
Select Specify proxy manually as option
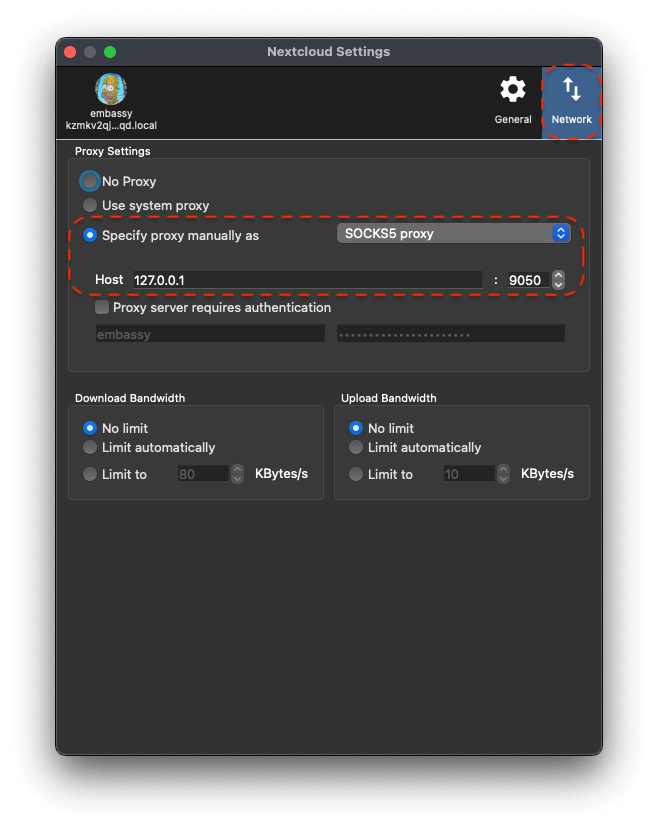[91, 235]
